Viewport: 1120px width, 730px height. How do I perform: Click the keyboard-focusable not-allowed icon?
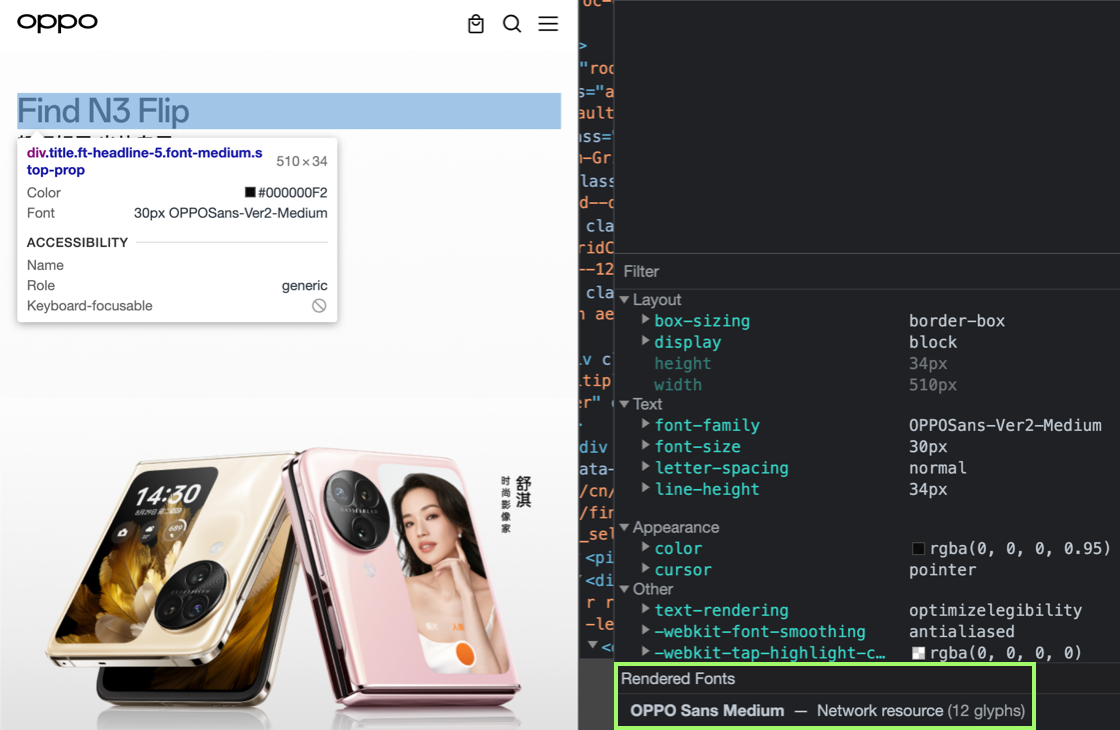tap(319, 306)
